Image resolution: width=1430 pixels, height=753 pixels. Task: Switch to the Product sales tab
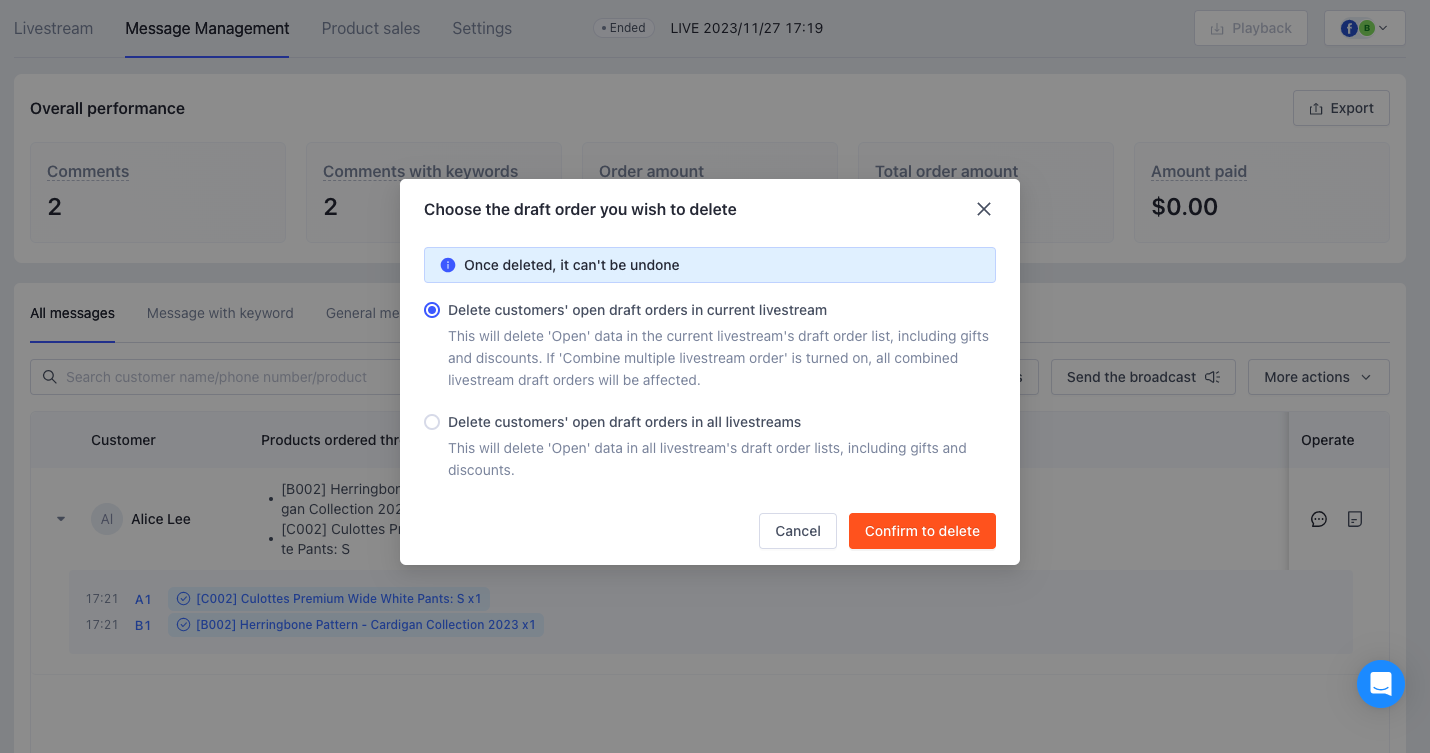tap(371, 28)
